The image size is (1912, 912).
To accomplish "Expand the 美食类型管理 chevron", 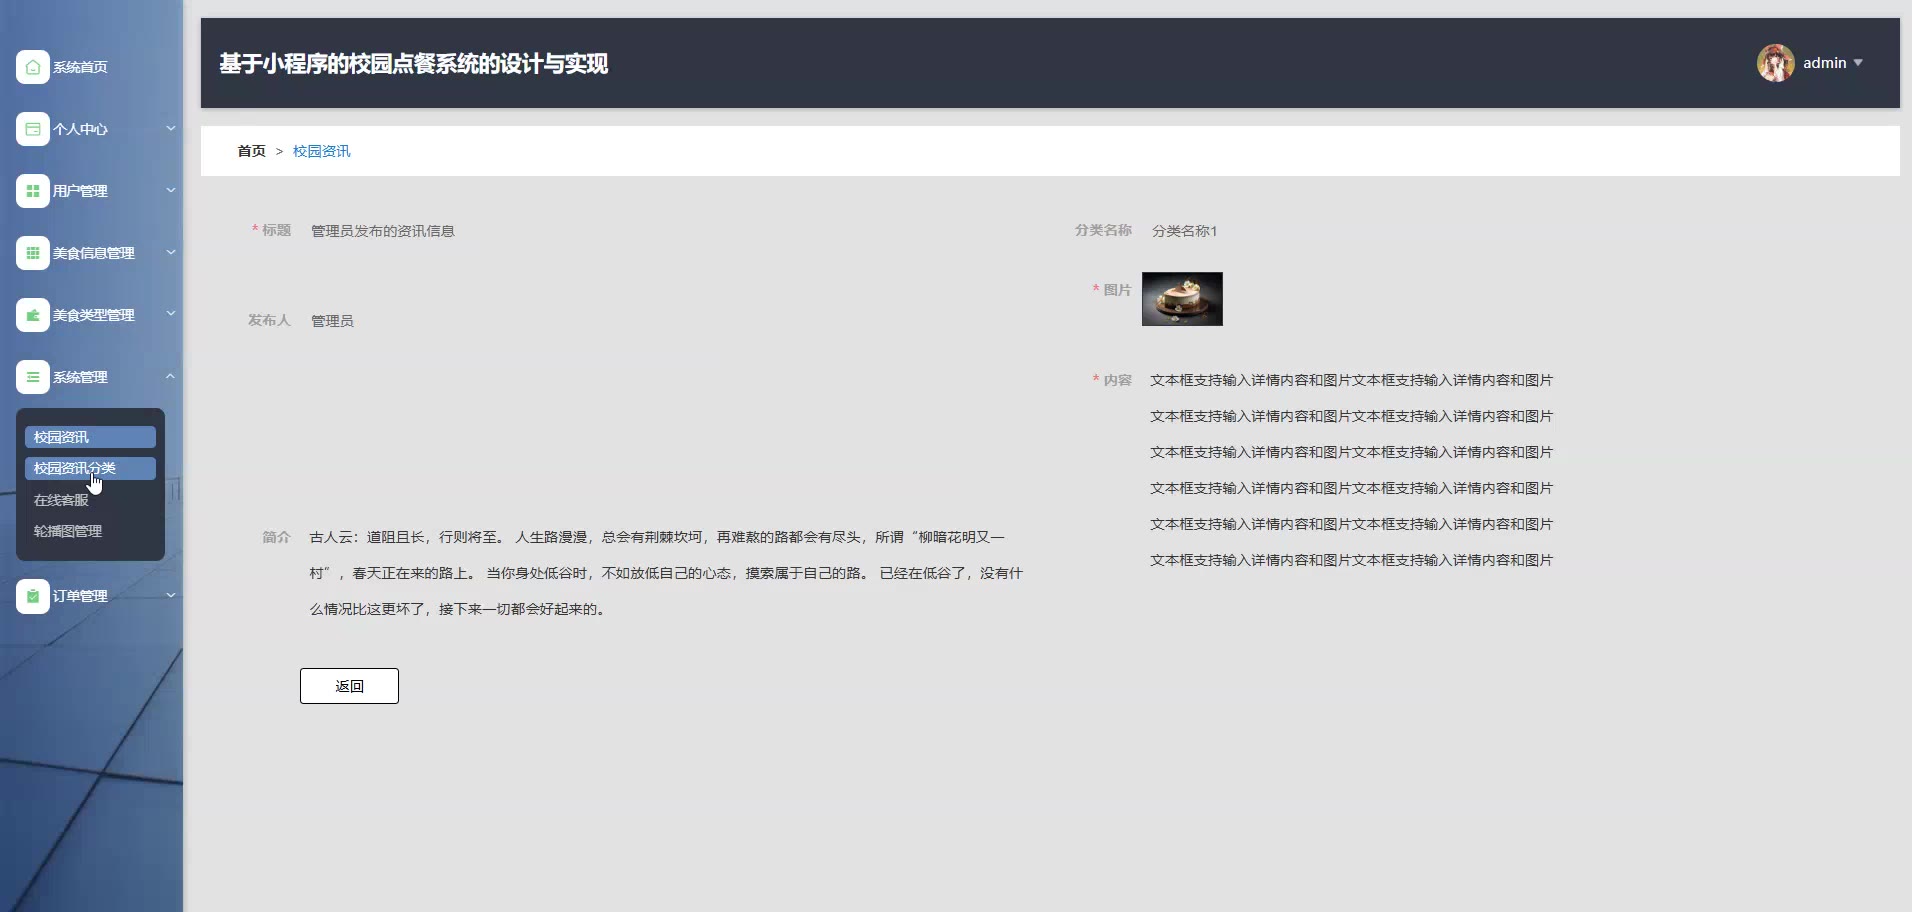I will 171,314.
